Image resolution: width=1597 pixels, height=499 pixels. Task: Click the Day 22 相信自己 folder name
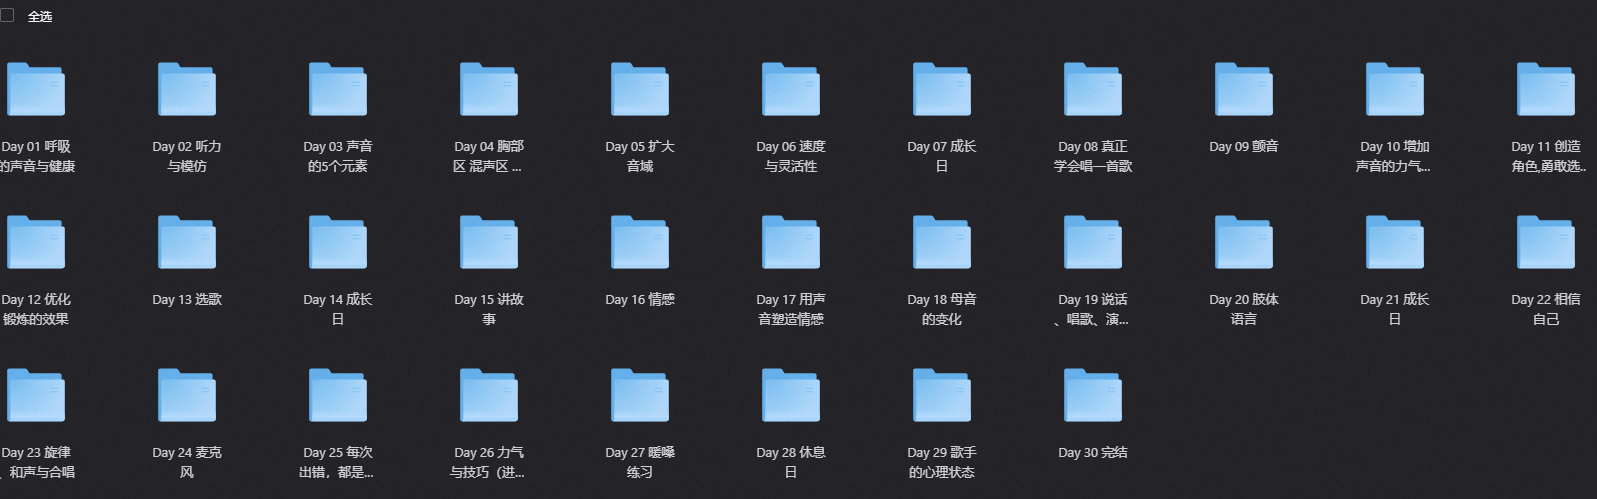pos(1546,309)
